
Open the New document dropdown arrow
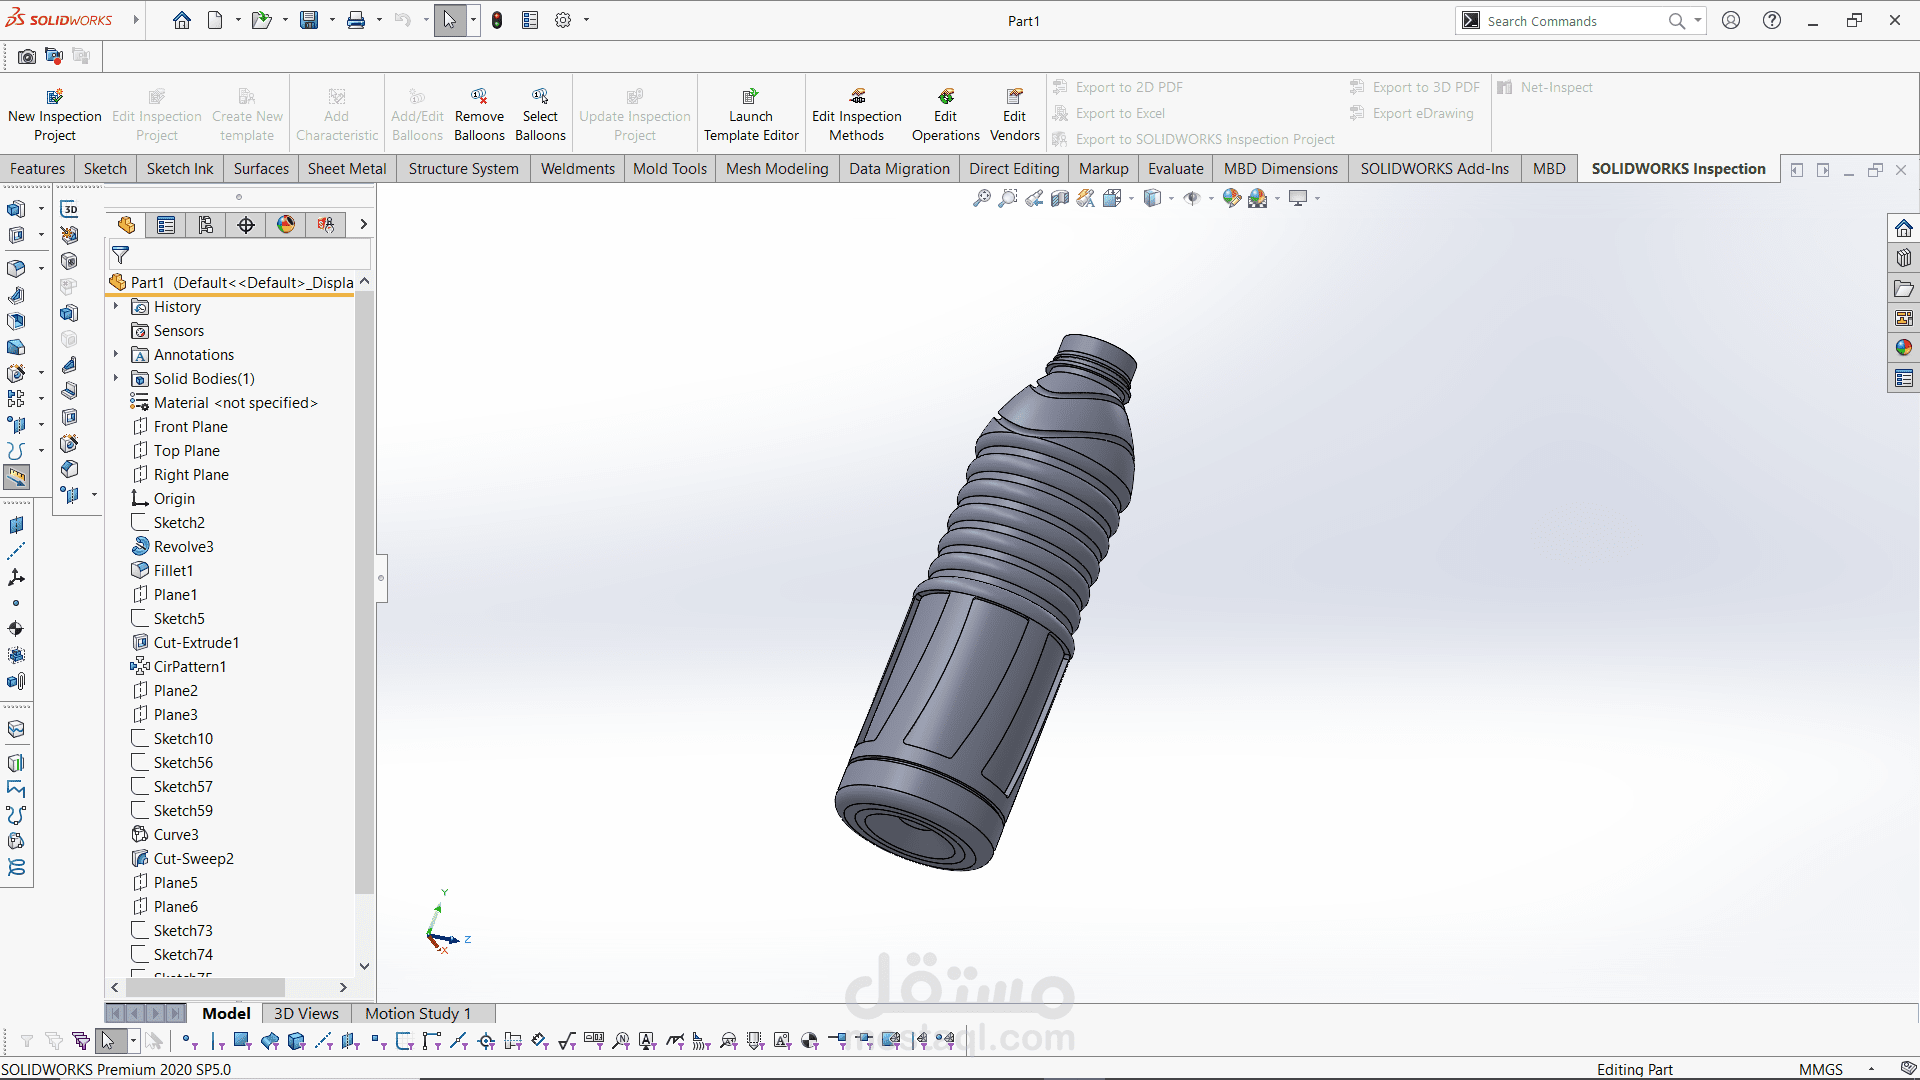[238, 20]
